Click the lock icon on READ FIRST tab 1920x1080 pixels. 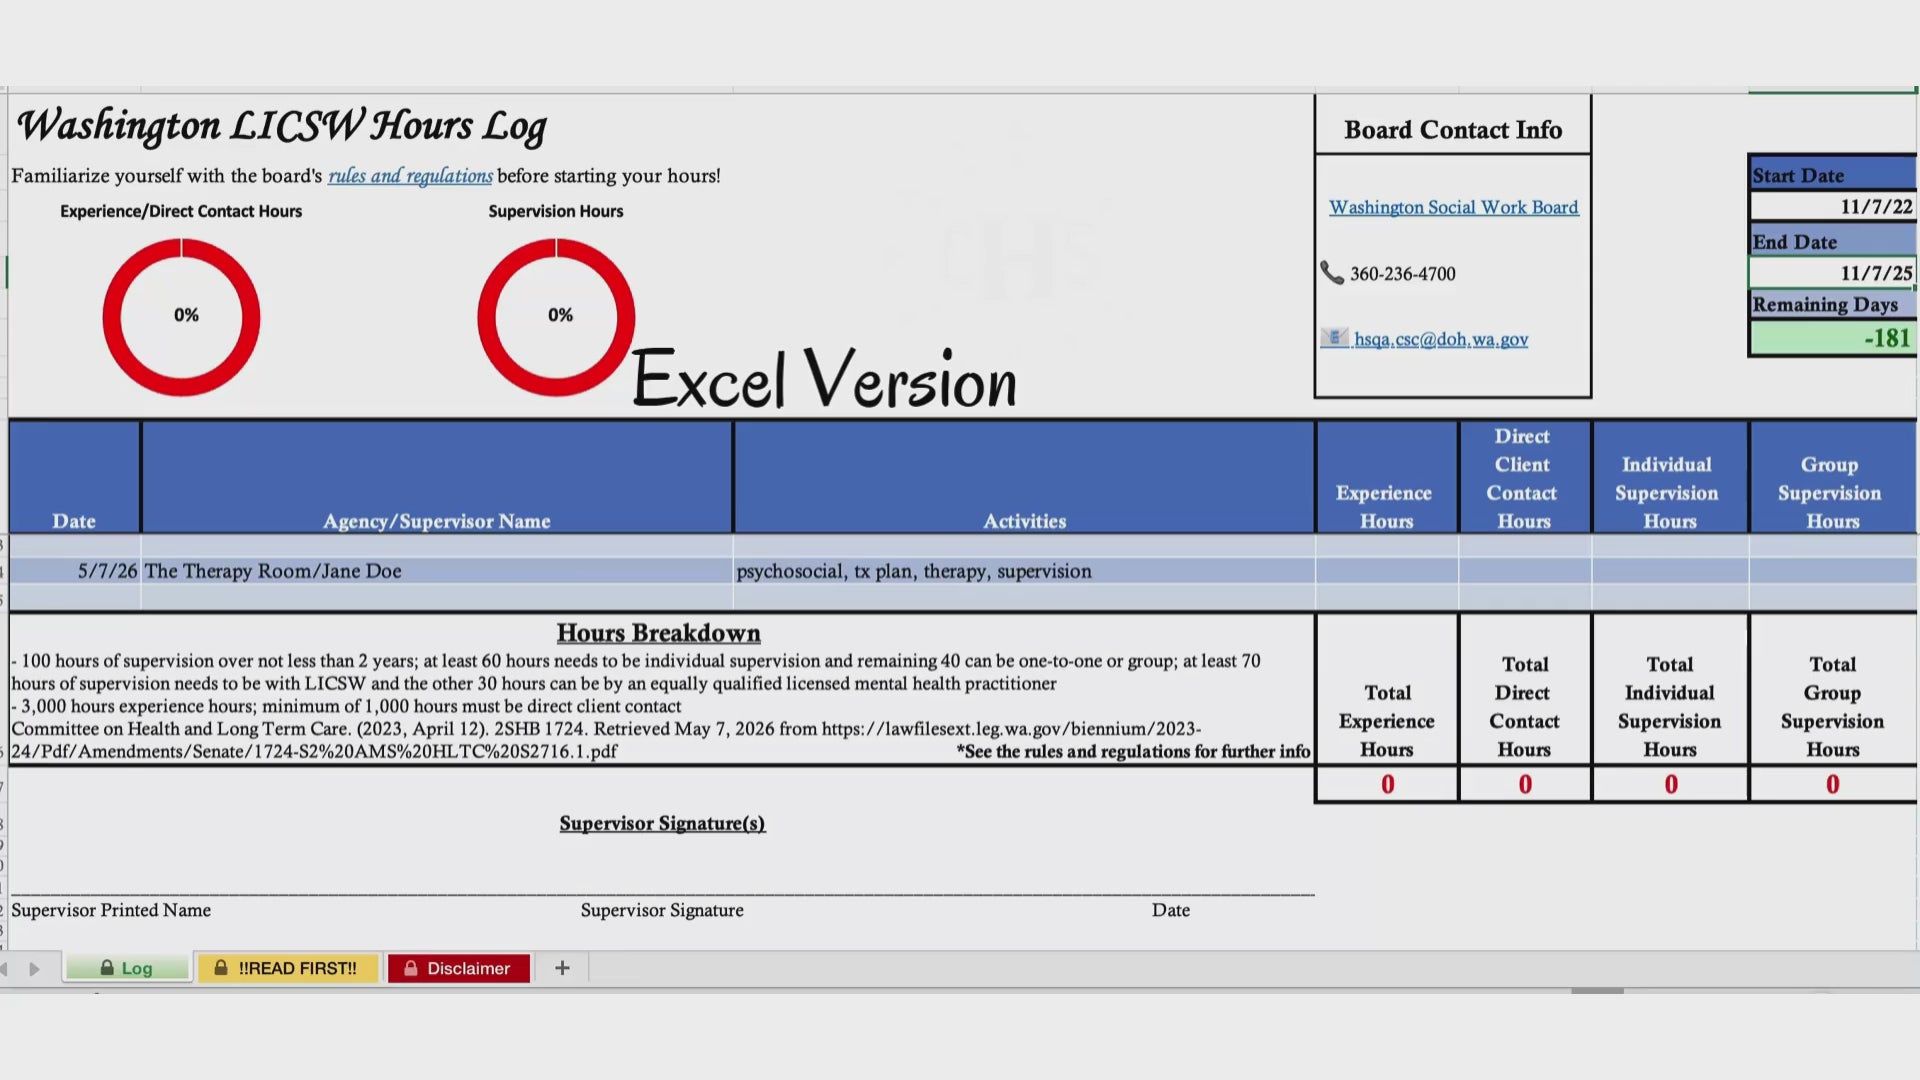click(221, 968)
